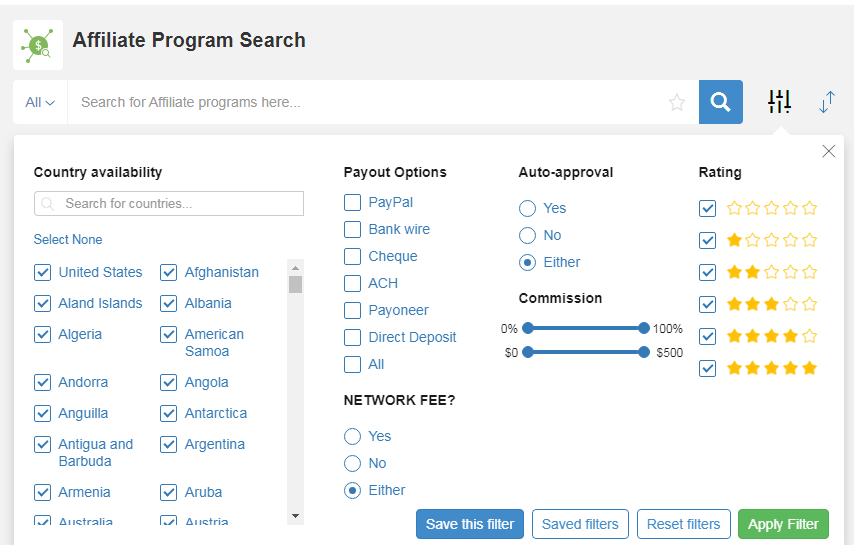Viewport: 854px width, 545px height.
Task: Click the favorite star in search bar
Action: click(677, 102)
